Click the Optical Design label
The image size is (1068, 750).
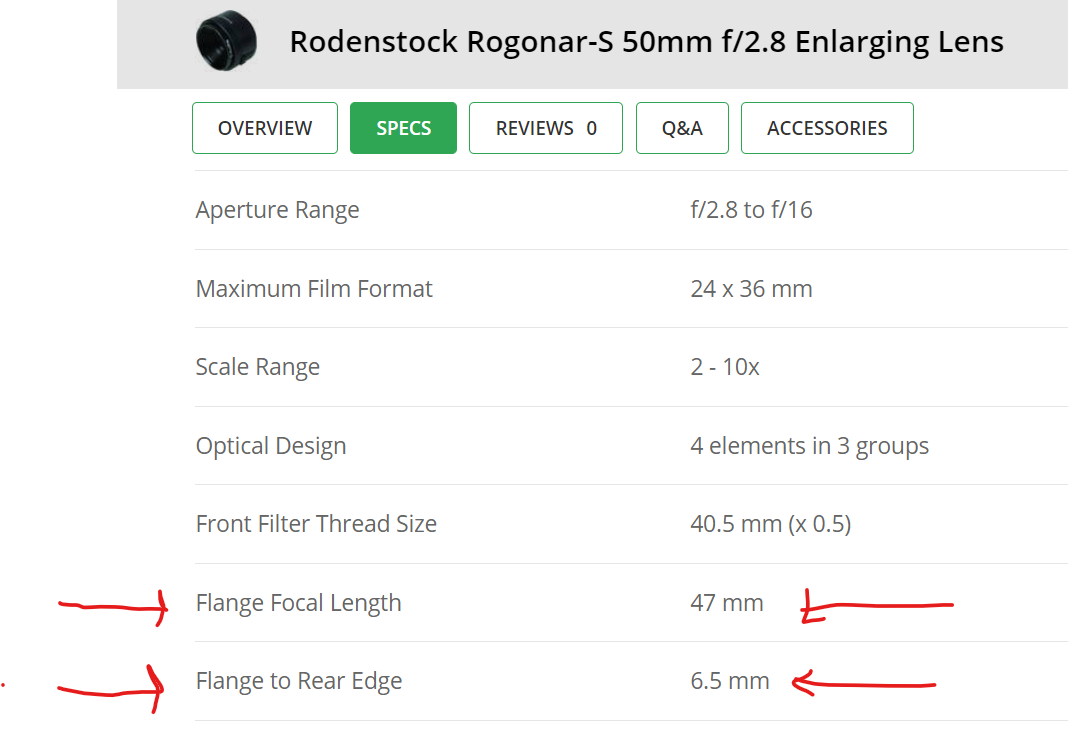(x=271, y=446)
